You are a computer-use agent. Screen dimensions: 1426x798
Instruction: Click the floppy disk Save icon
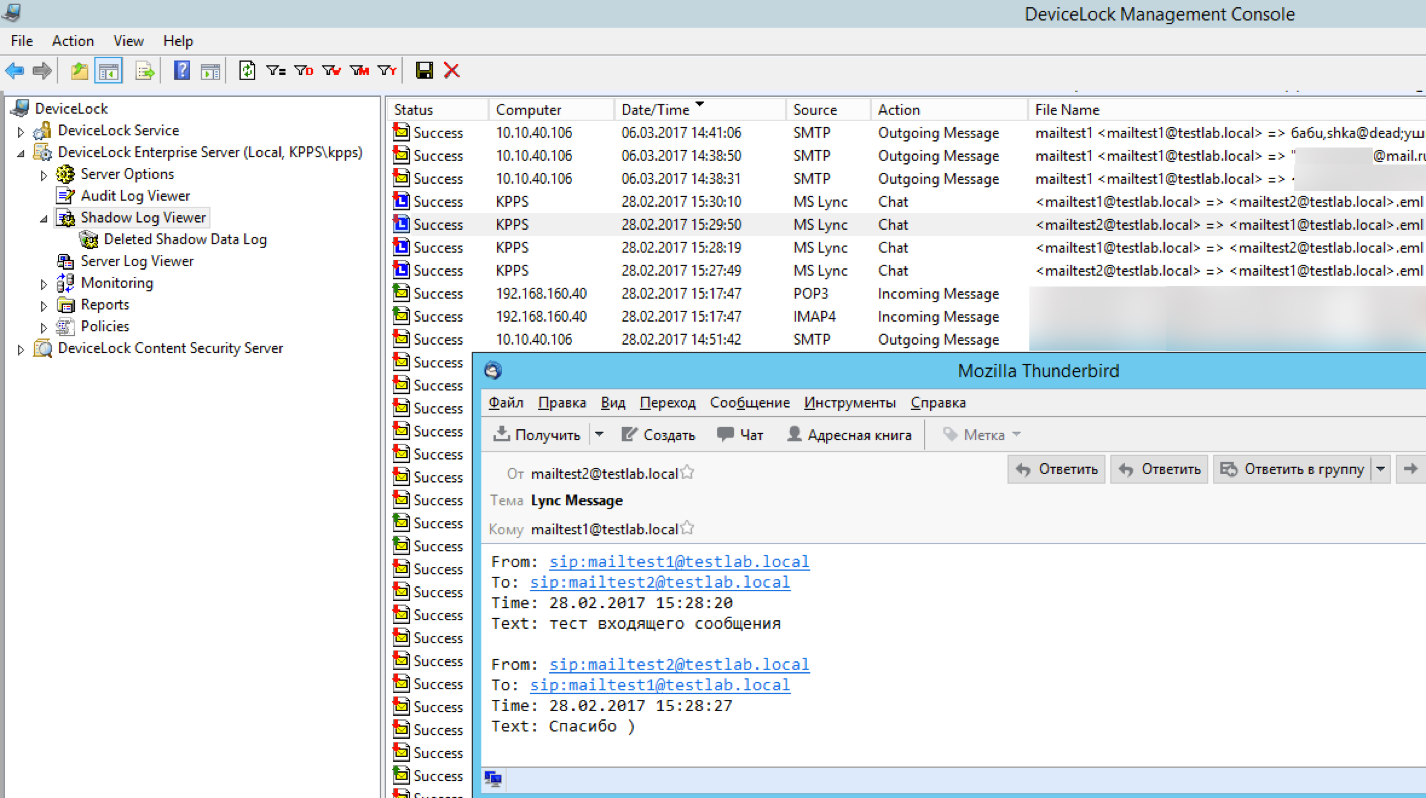click(x=424, y=70)
